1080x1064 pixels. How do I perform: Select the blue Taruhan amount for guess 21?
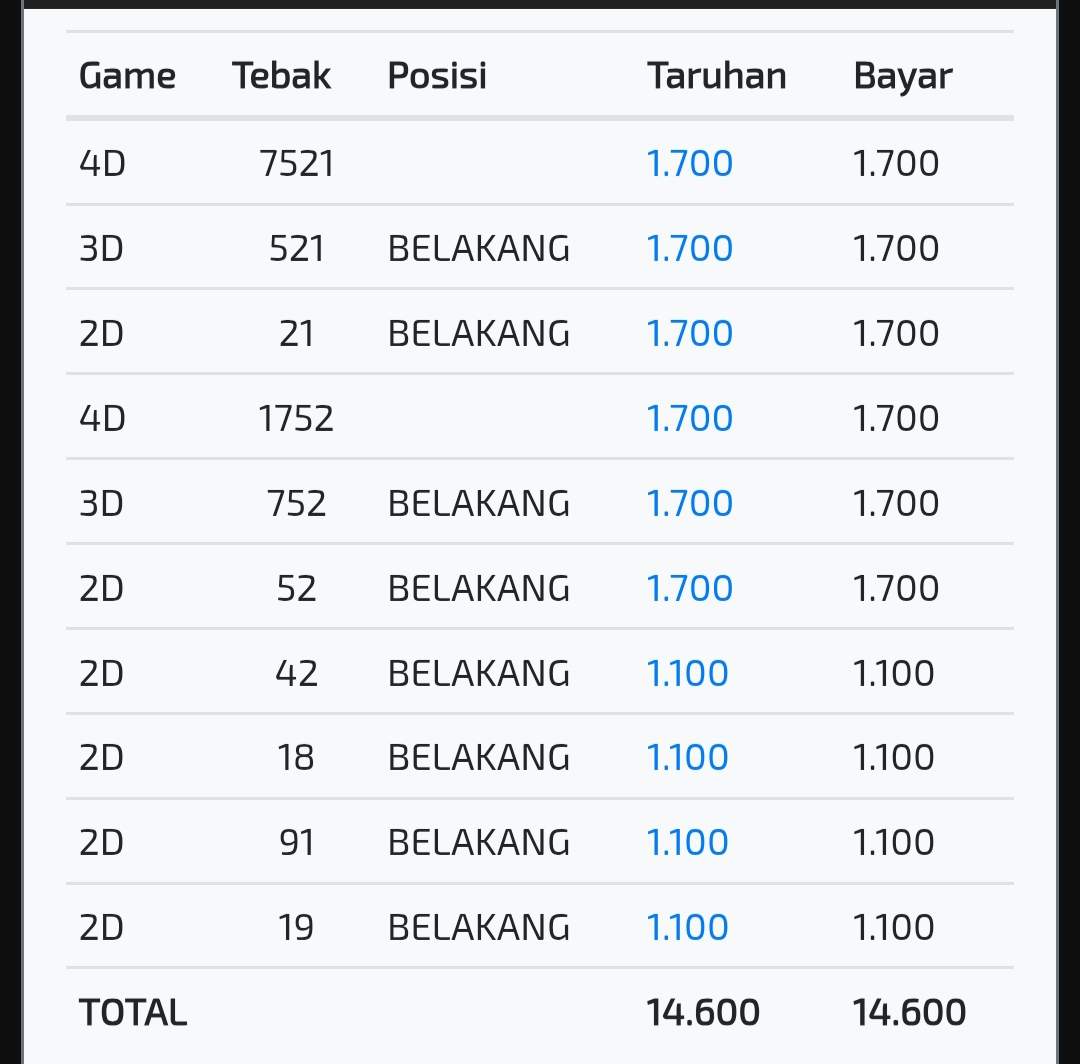pos(690,333)
